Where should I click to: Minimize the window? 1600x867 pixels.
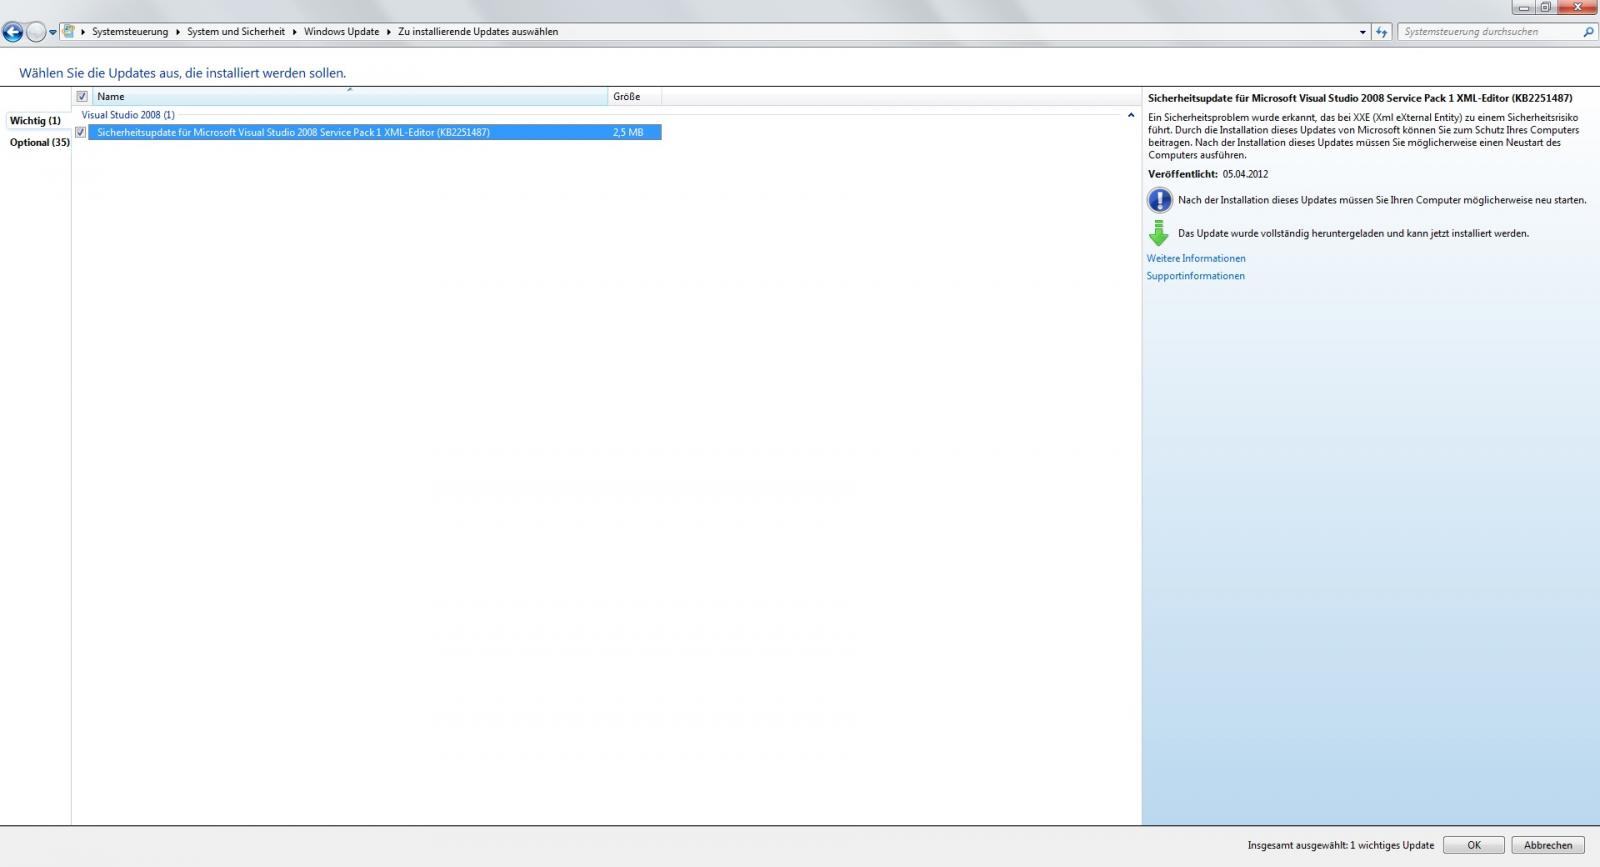(1523, 7)
